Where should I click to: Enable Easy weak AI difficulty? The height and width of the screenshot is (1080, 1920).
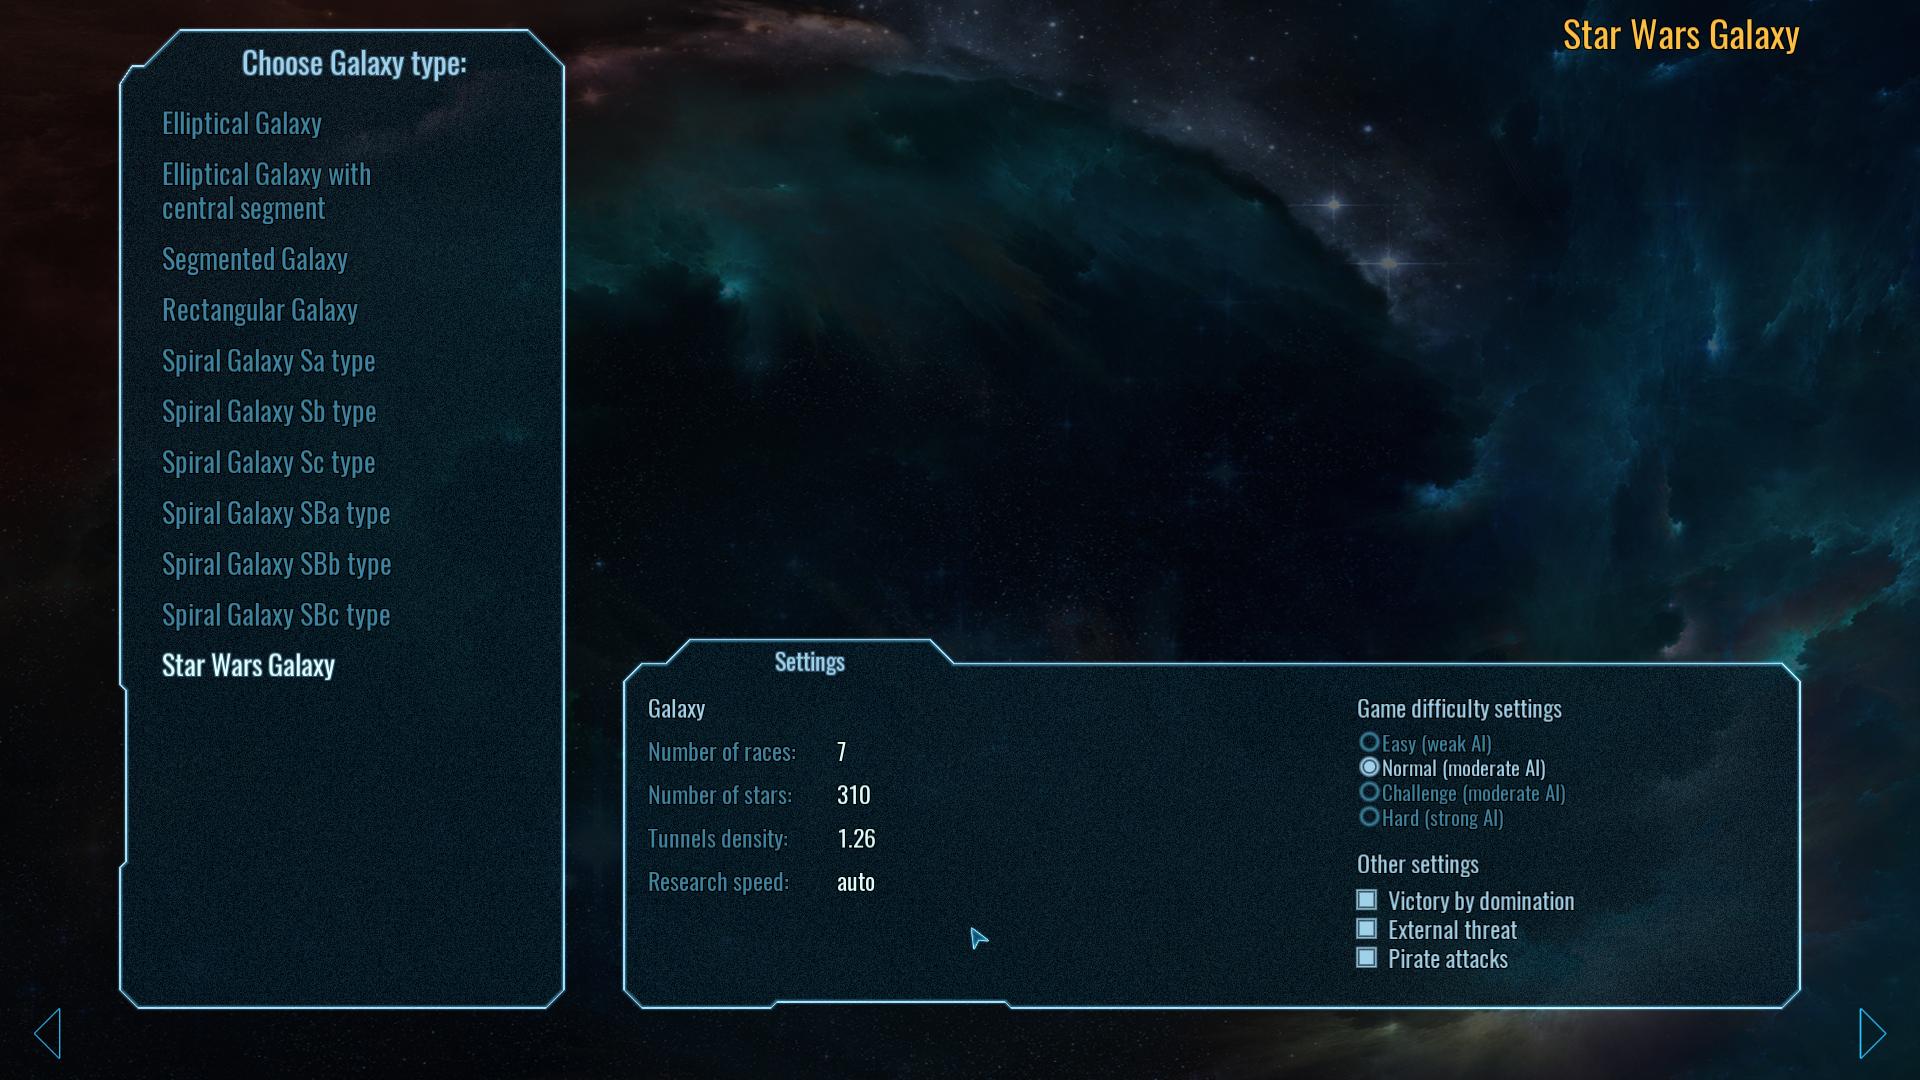[x=1369, y=742]
